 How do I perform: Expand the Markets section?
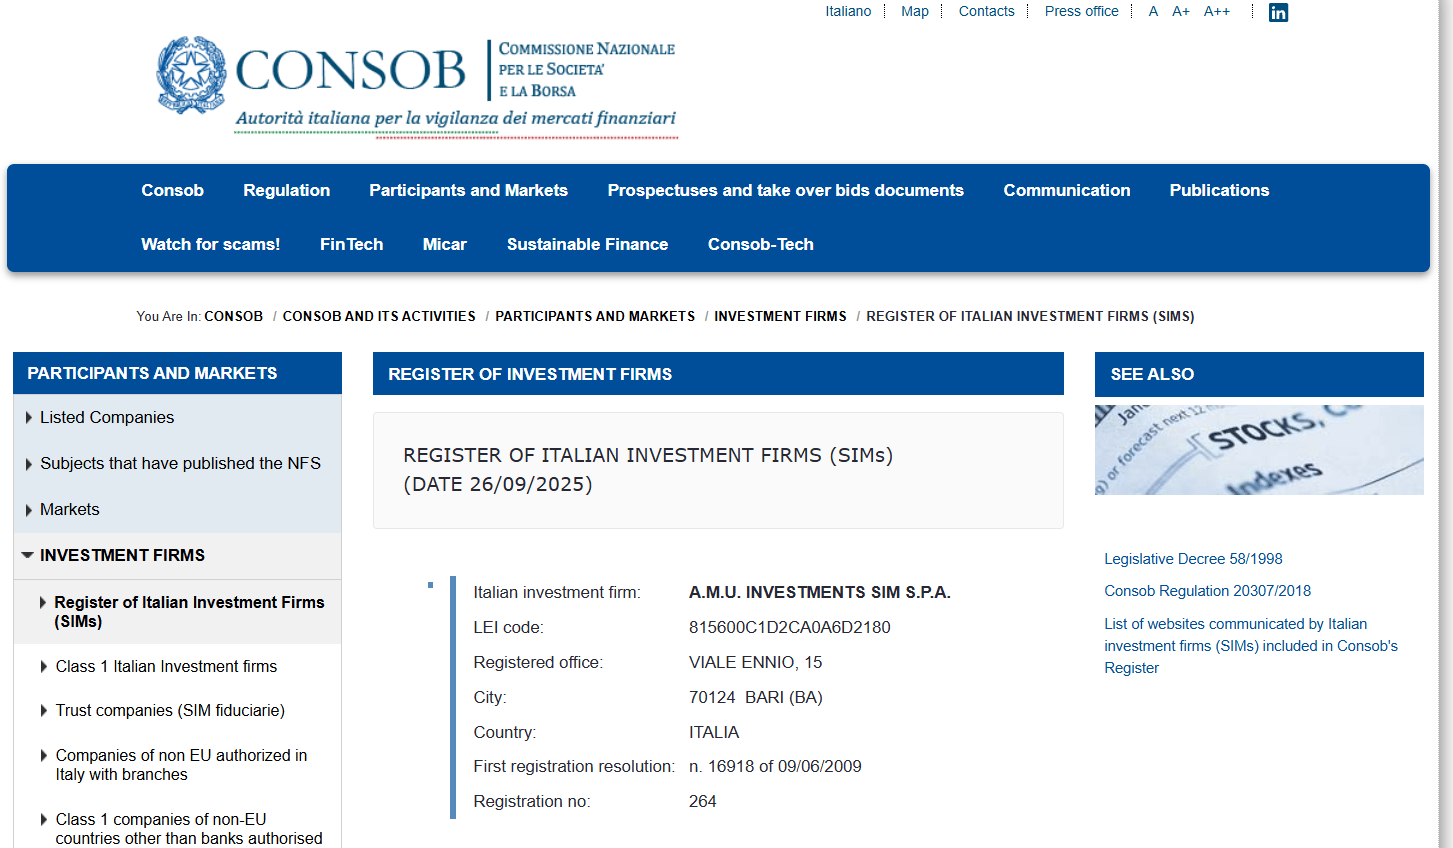coord(69,509)
